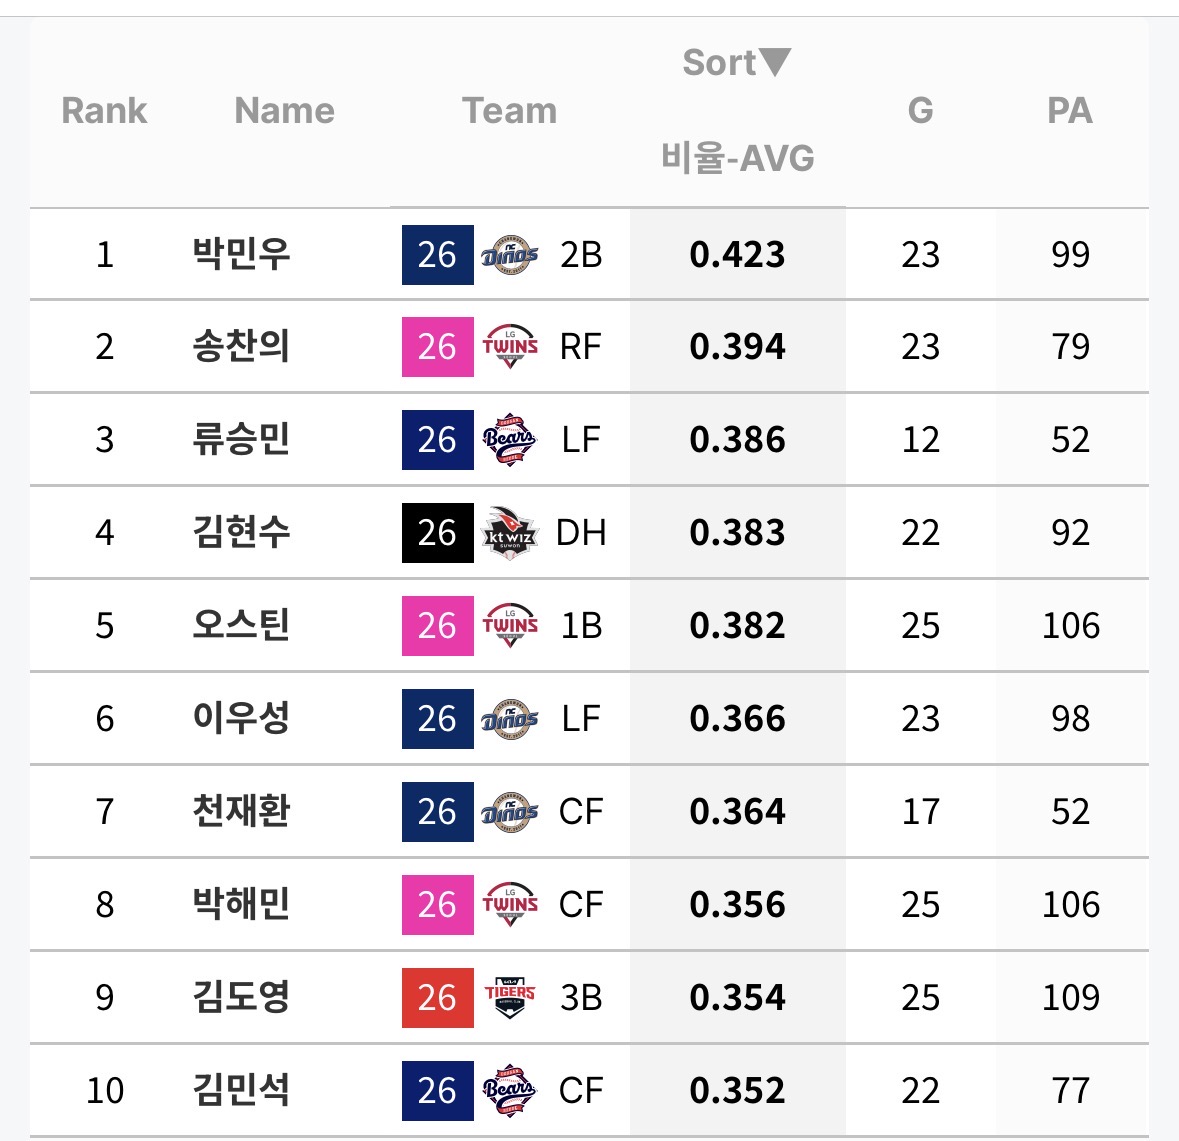This screenshot has height=1141, width=1179.
Task: Select the 0.394 AVG cell for 송찬의
Action: pyautogui.click(x=738, y=347)
